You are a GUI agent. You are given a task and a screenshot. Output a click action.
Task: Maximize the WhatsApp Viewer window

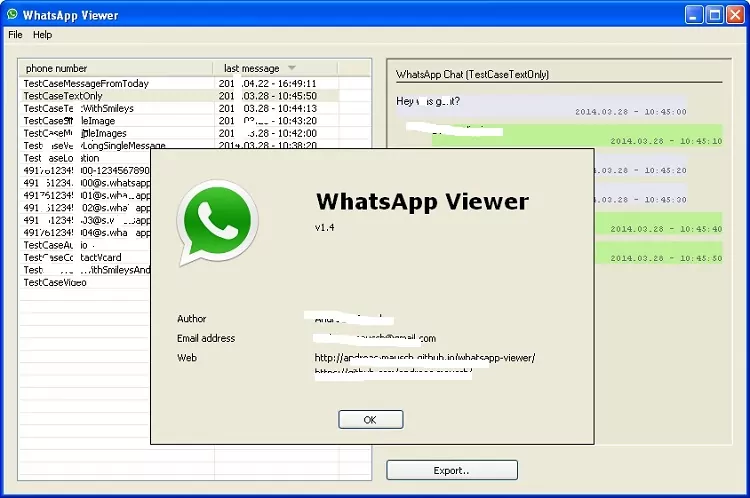[715, 15]
